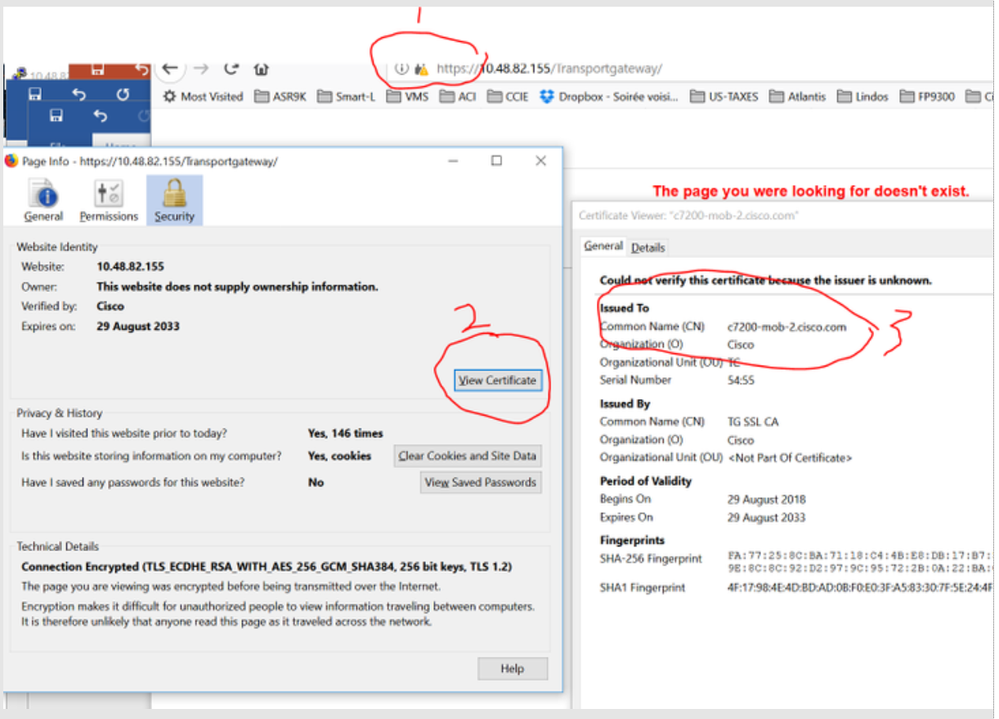Screen dimensions: 999x719
Task: Open Details tab in Certificate Viewer
Action: click(648, 248)
